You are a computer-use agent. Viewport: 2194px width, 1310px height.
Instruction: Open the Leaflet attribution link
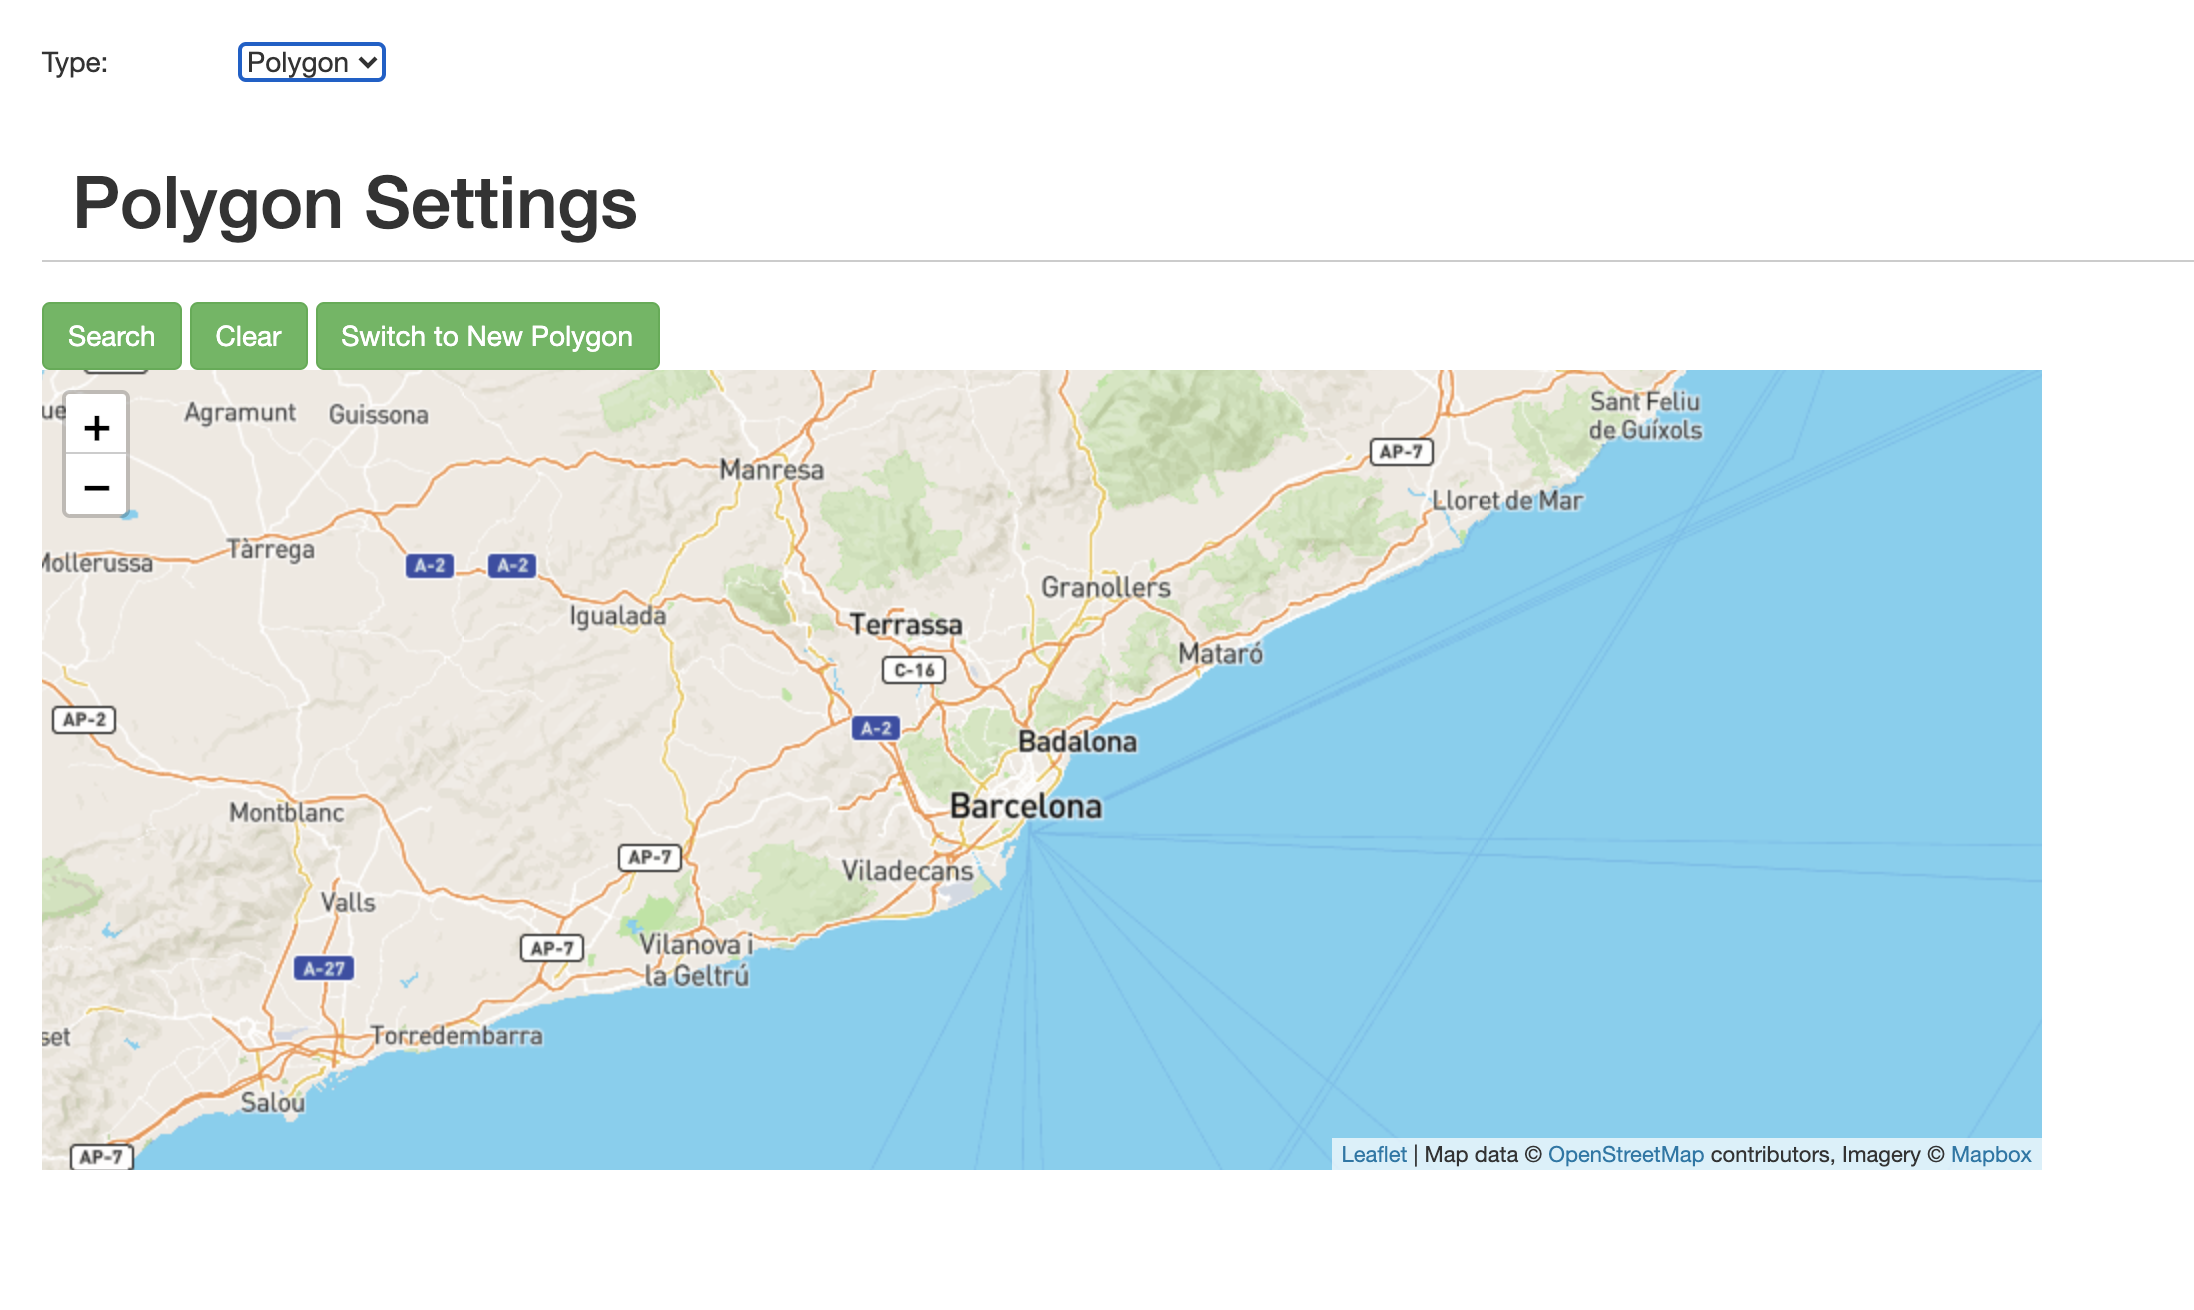(1373, 1154)
